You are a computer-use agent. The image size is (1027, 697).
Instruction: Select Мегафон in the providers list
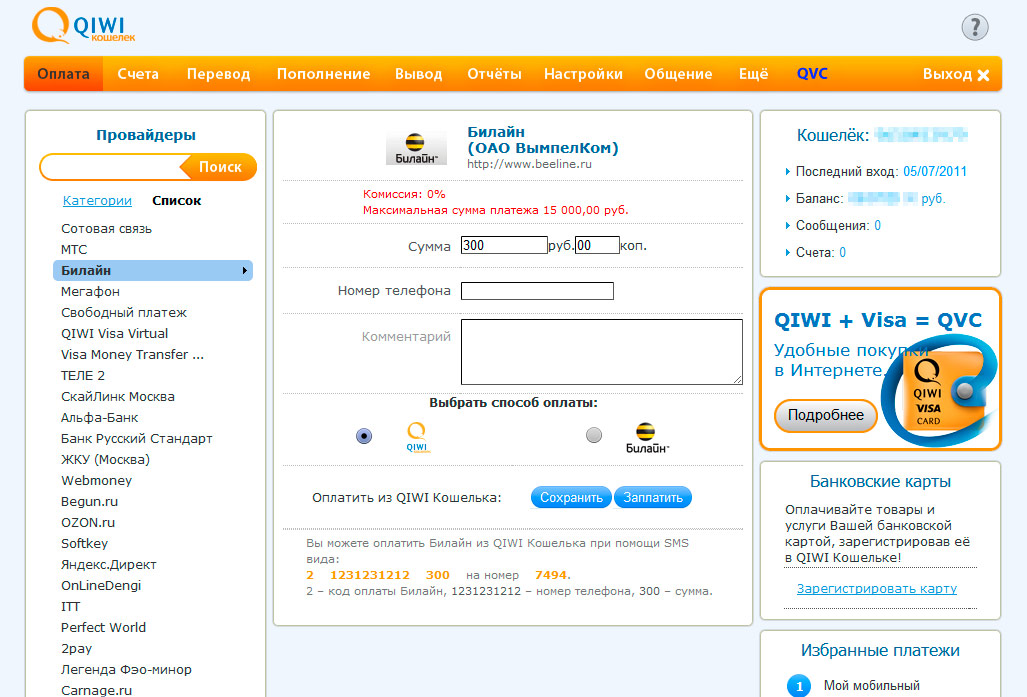(90, 292)
